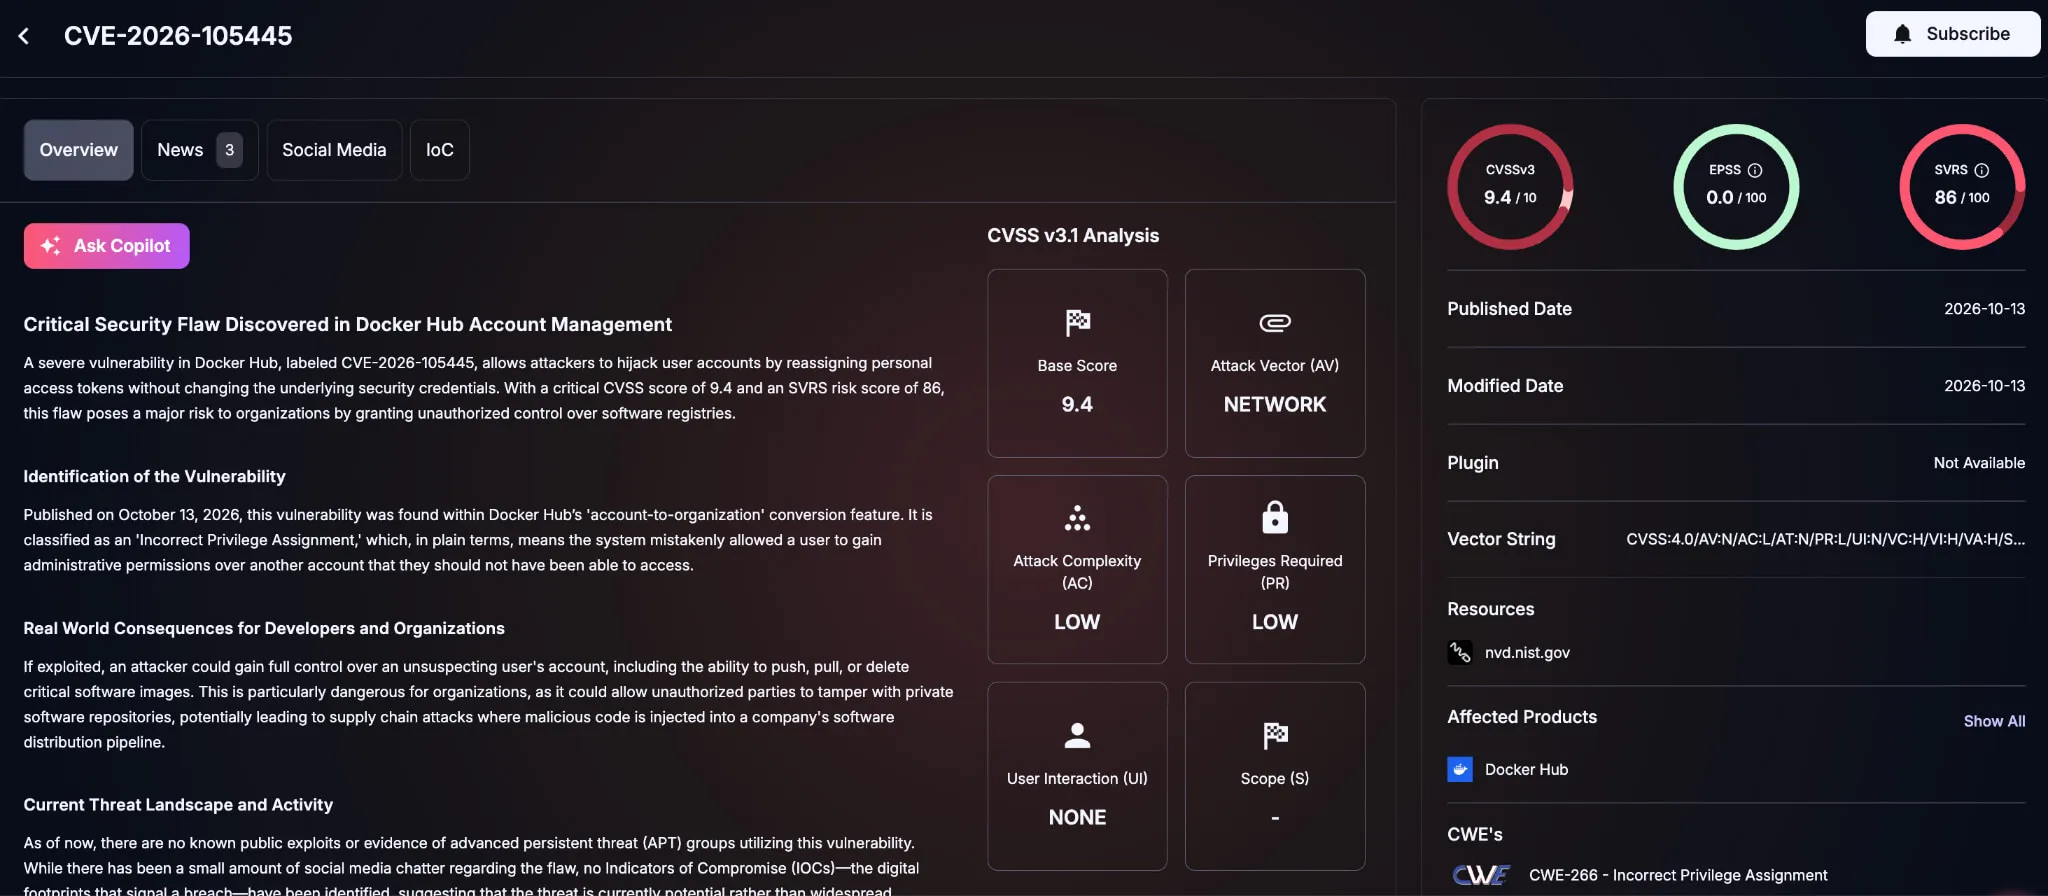Subscribe to this CVE

pos(1952,34)
